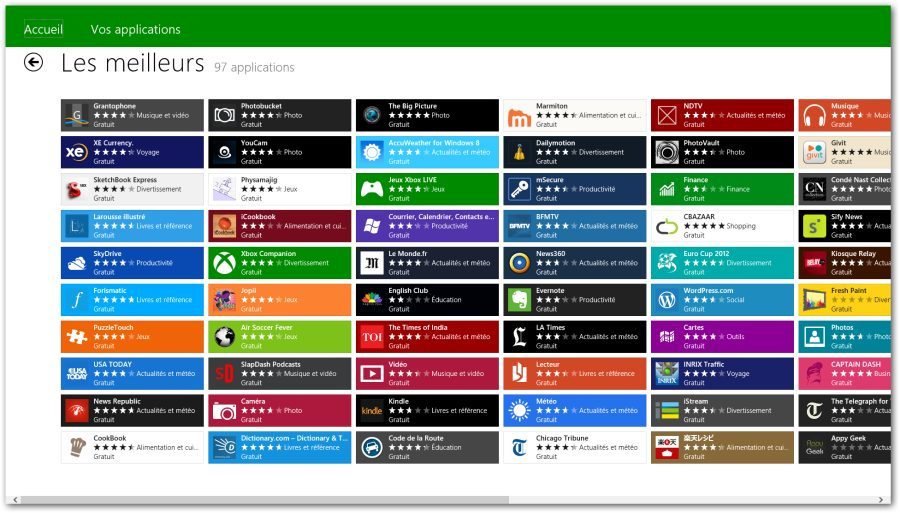The image size is (900, 513).
Task: Switch to Vos applications tab
Action: pyautogui.click(x=135, y=29)
